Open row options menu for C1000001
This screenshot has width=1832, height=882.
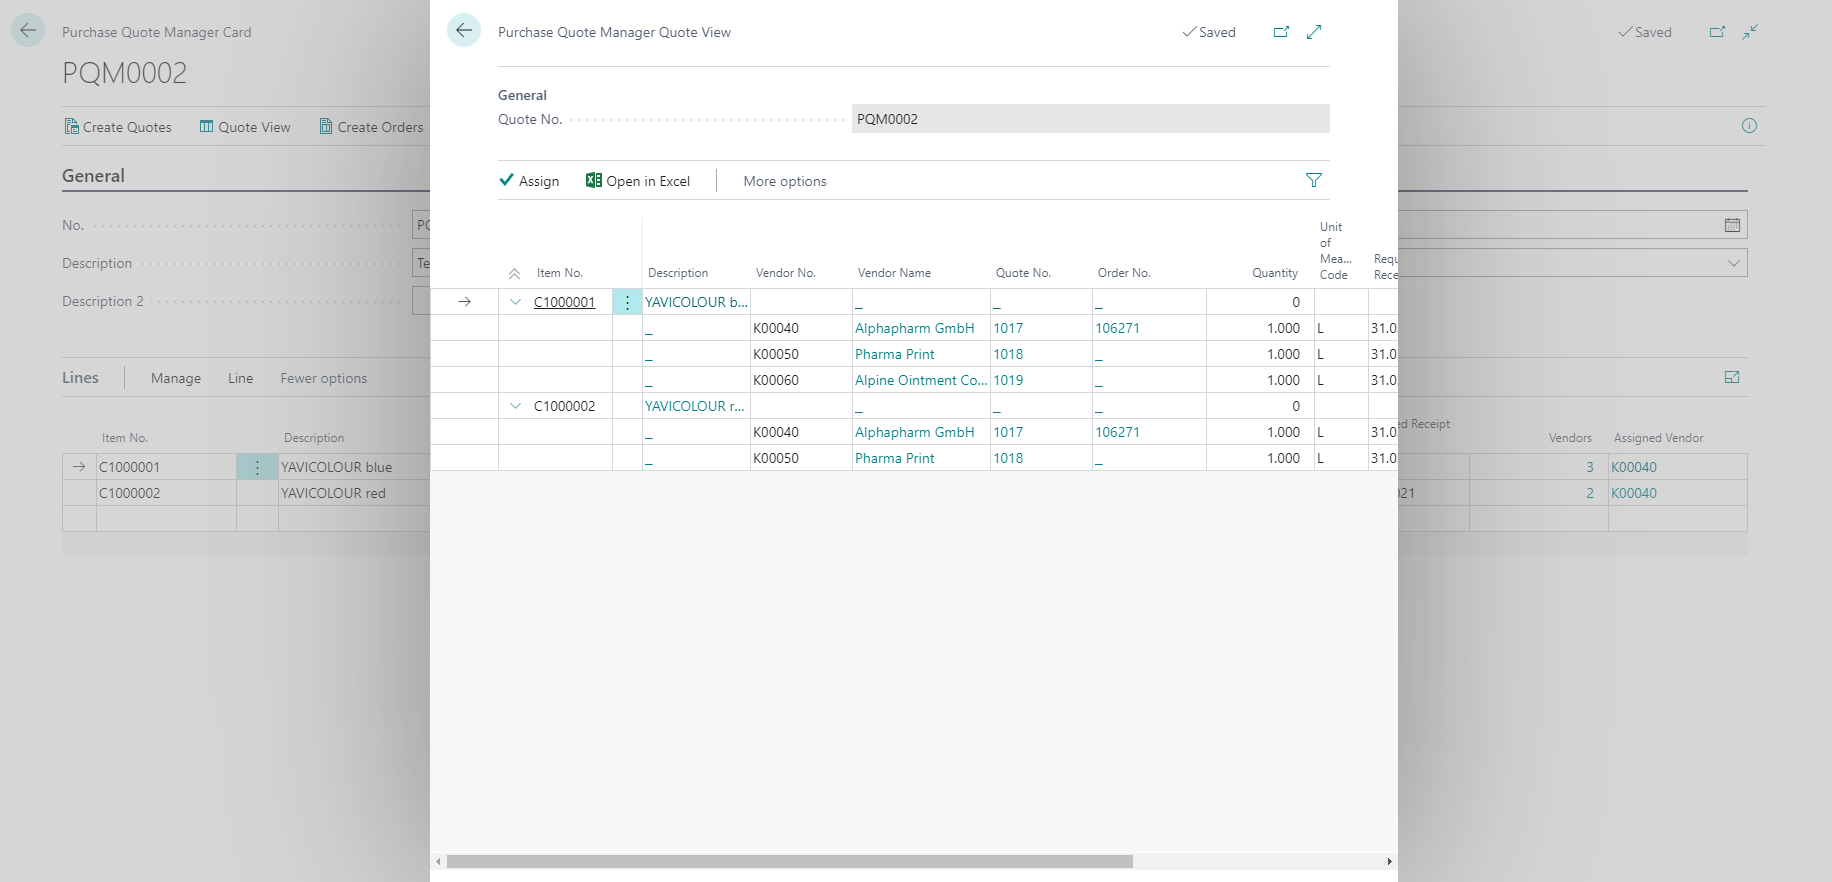point(627,302)
